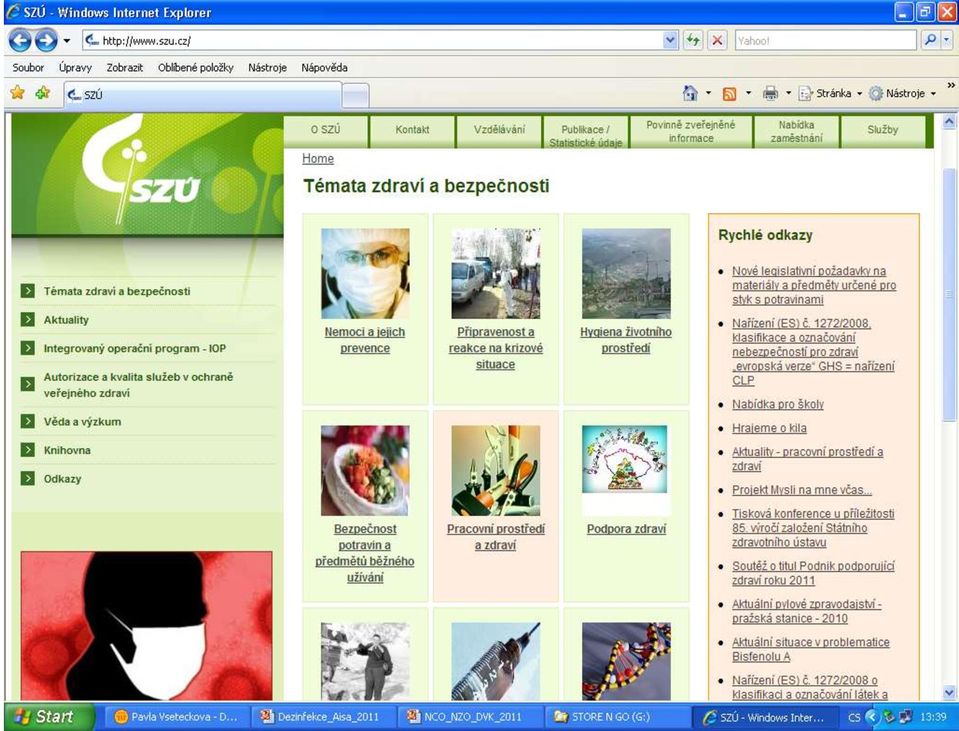
Task: Switch to Dezinfekce_Aisa_2011 taskbar window
Action: pyautogui.click(x=324, y=717)
